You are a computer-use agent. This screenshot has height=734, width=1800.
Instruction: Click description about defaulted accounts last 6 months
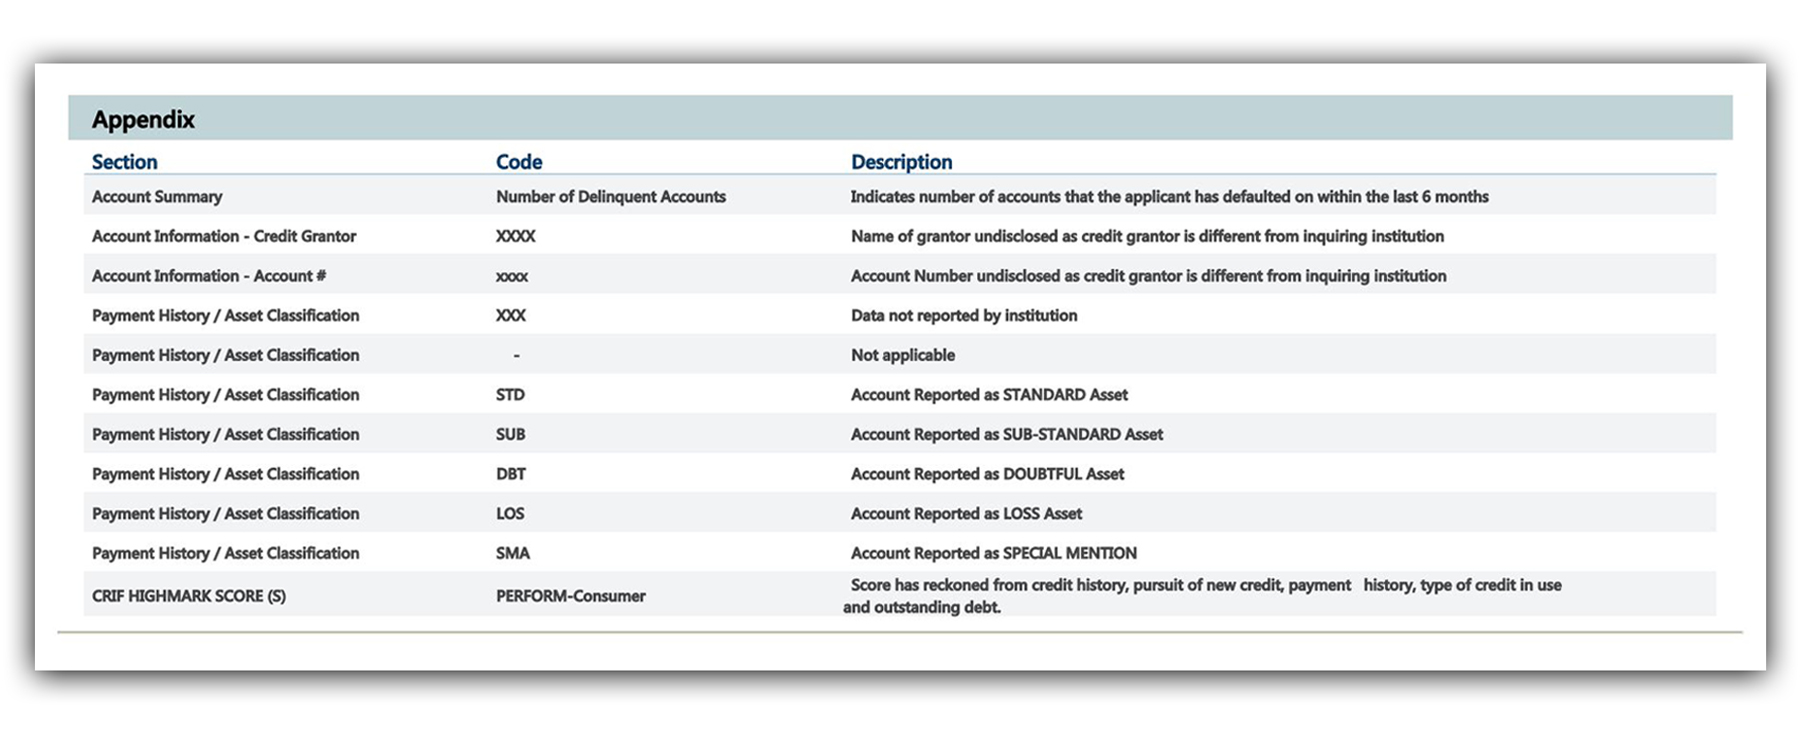pos(1169,197)
